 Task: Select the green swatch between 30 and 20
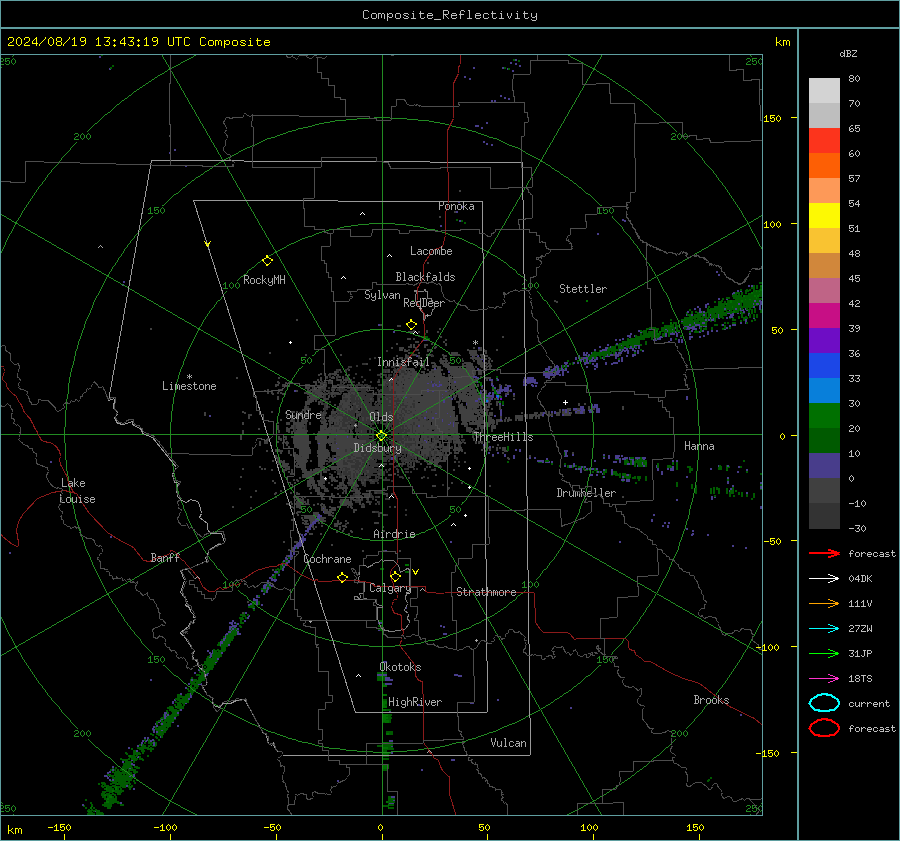point(824,416)
